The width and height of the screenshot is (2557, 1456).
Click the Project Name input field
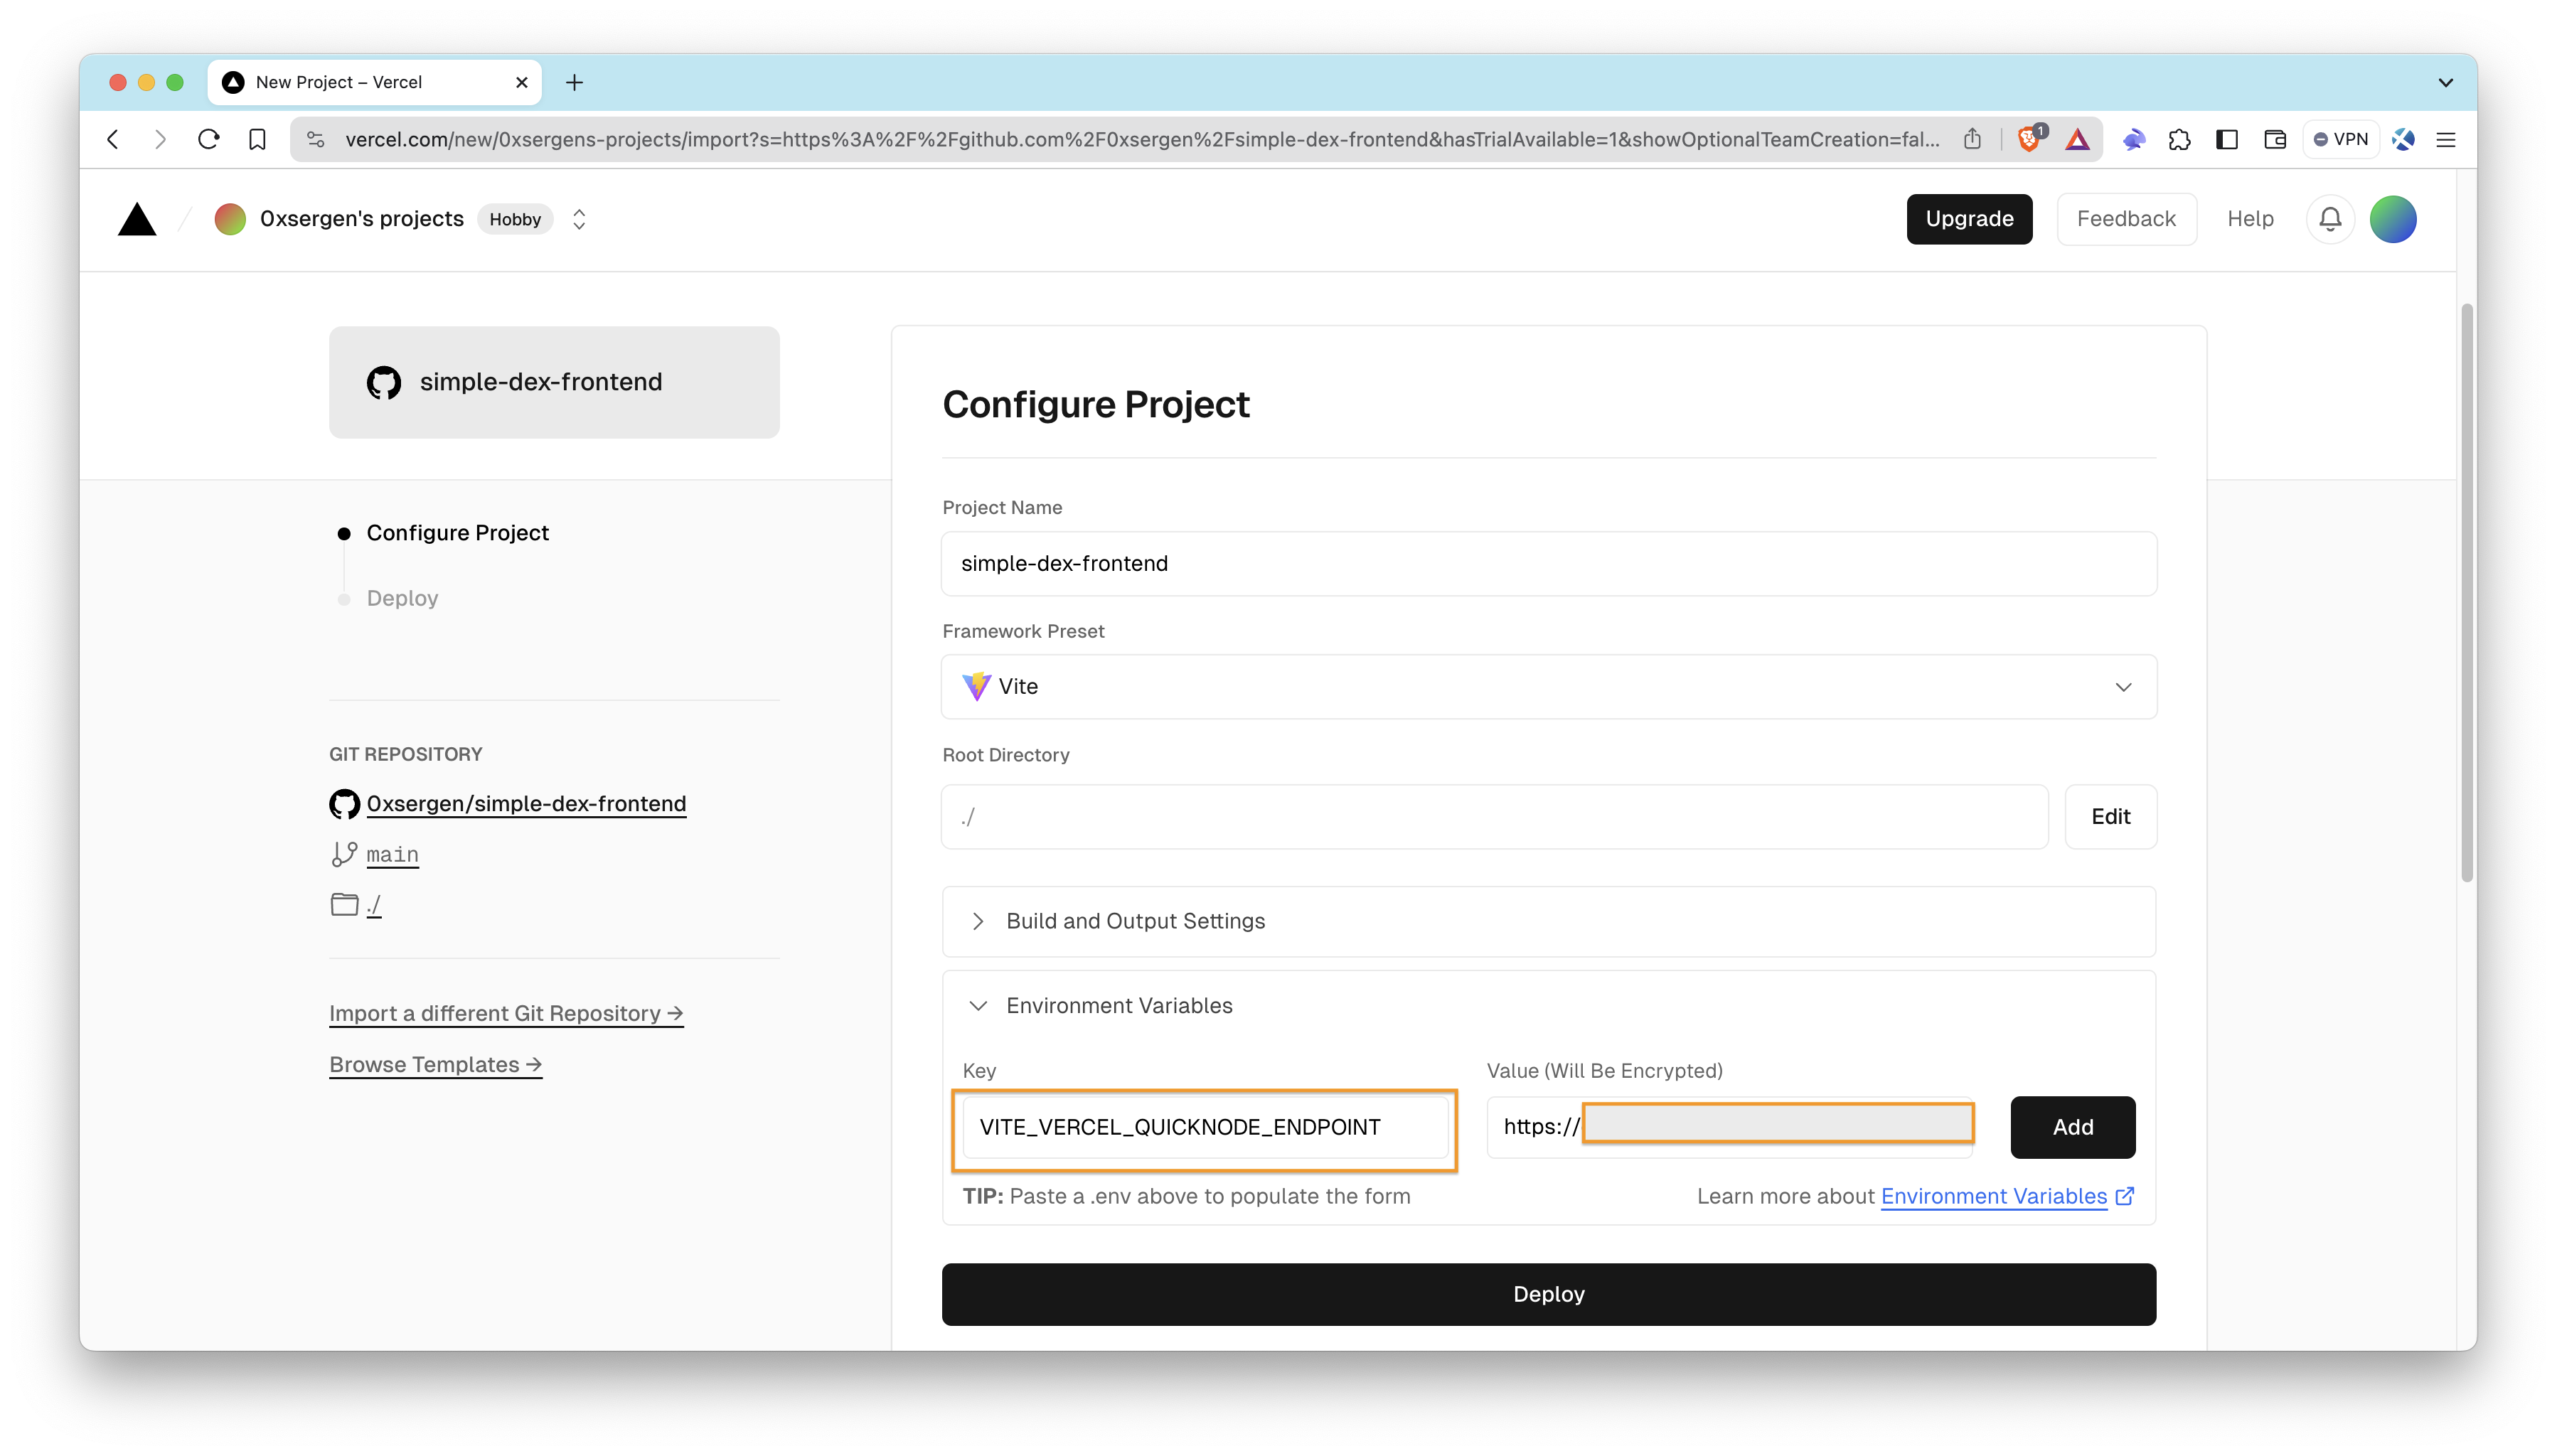click(1548, 564)
